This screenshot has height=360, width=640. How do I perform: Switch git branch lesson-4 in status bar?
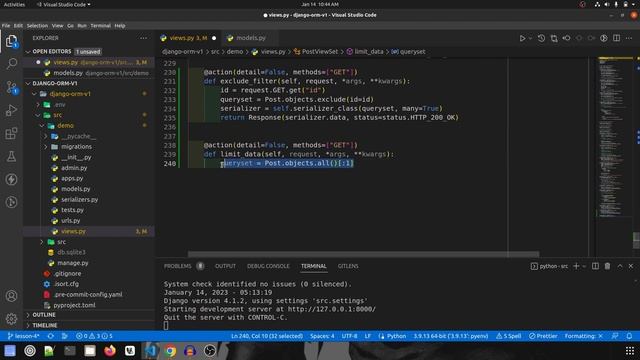click(x=24, y=336)
